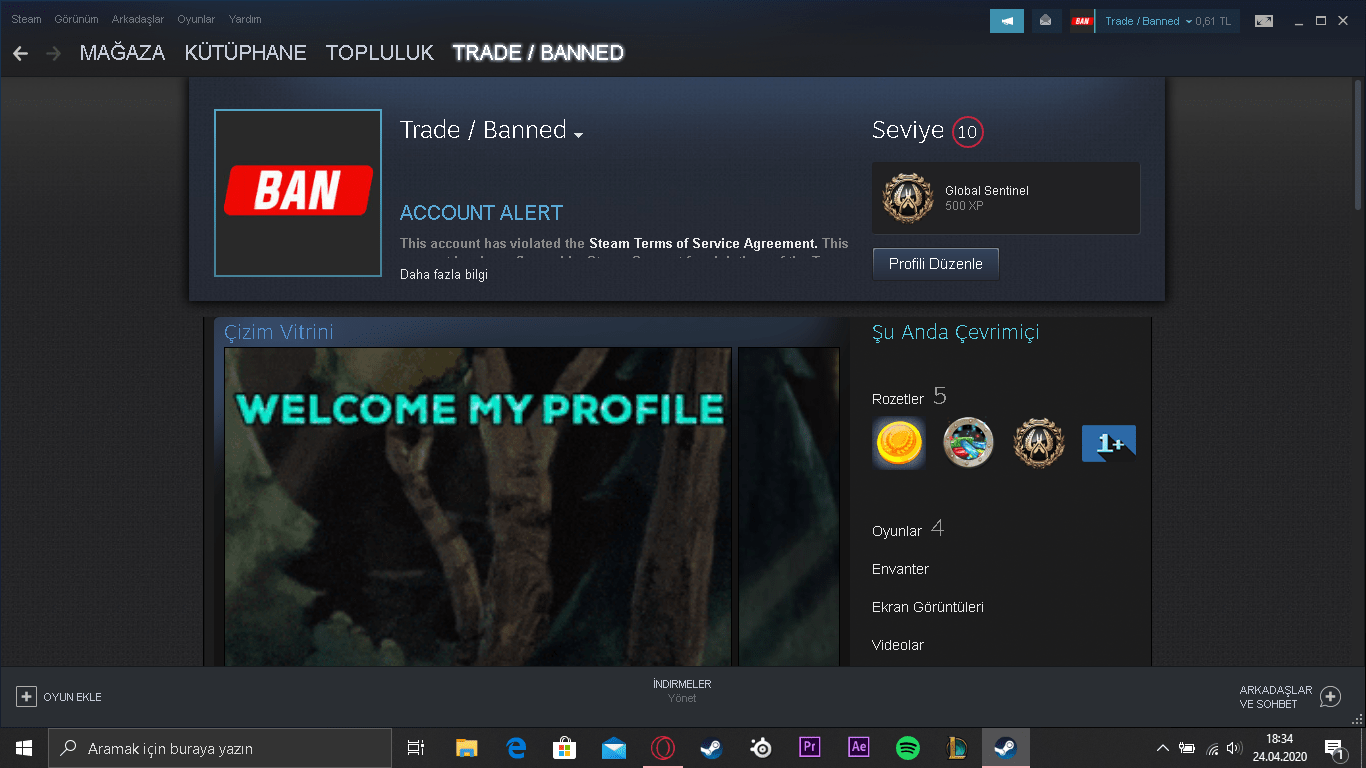Open the bronze emblem badge under Rozetler
1366x768 pixels.
(x=1038, y=443)
